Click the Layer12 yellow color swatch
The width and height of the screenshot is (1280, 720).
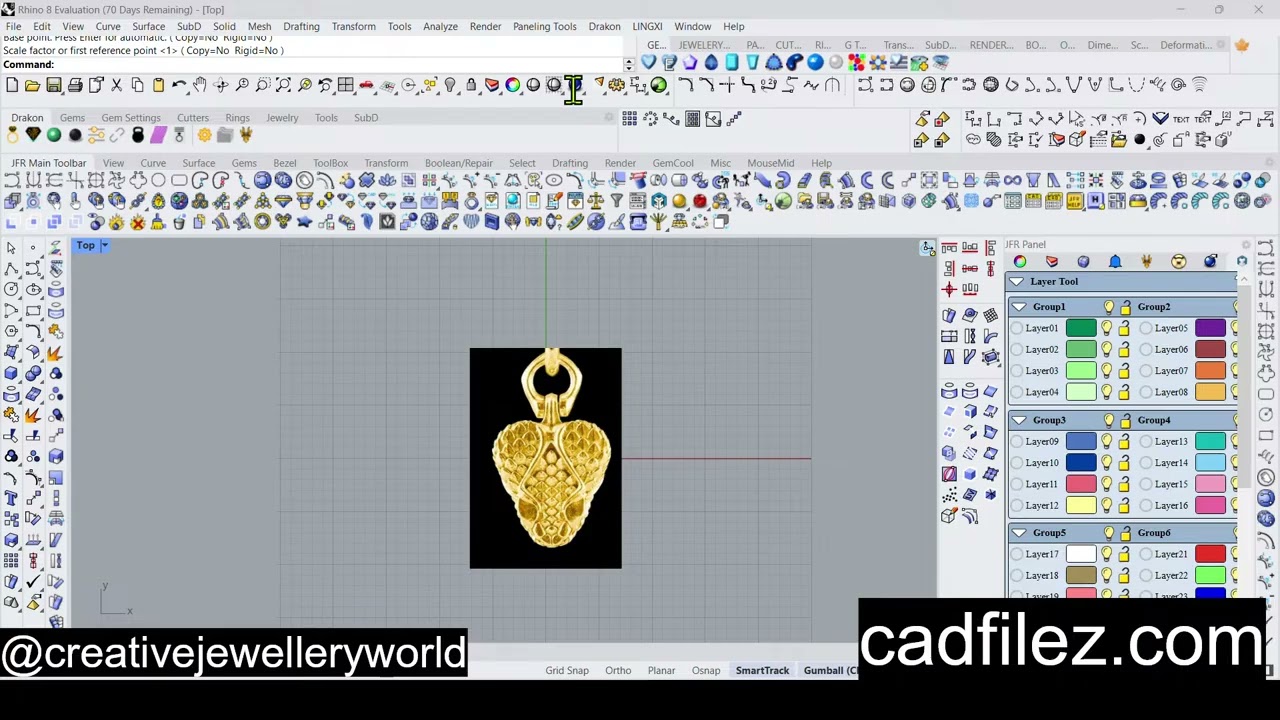click(1081, 506)
